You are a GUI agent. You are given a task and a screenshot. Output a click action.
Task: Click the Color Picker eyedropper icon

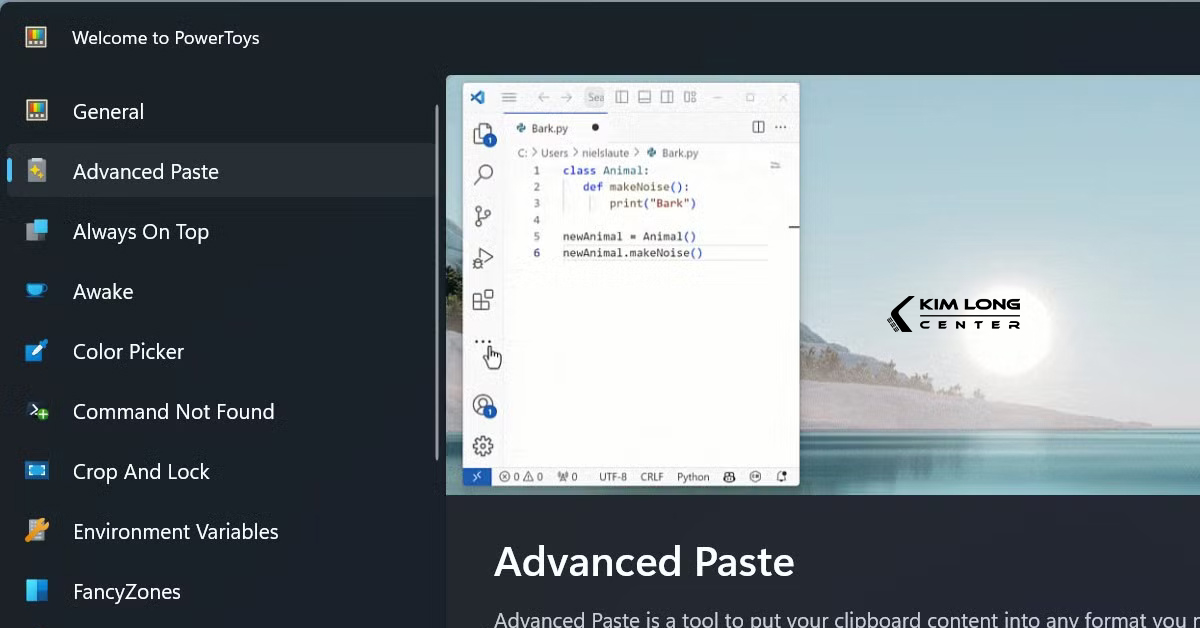[37, 351]
